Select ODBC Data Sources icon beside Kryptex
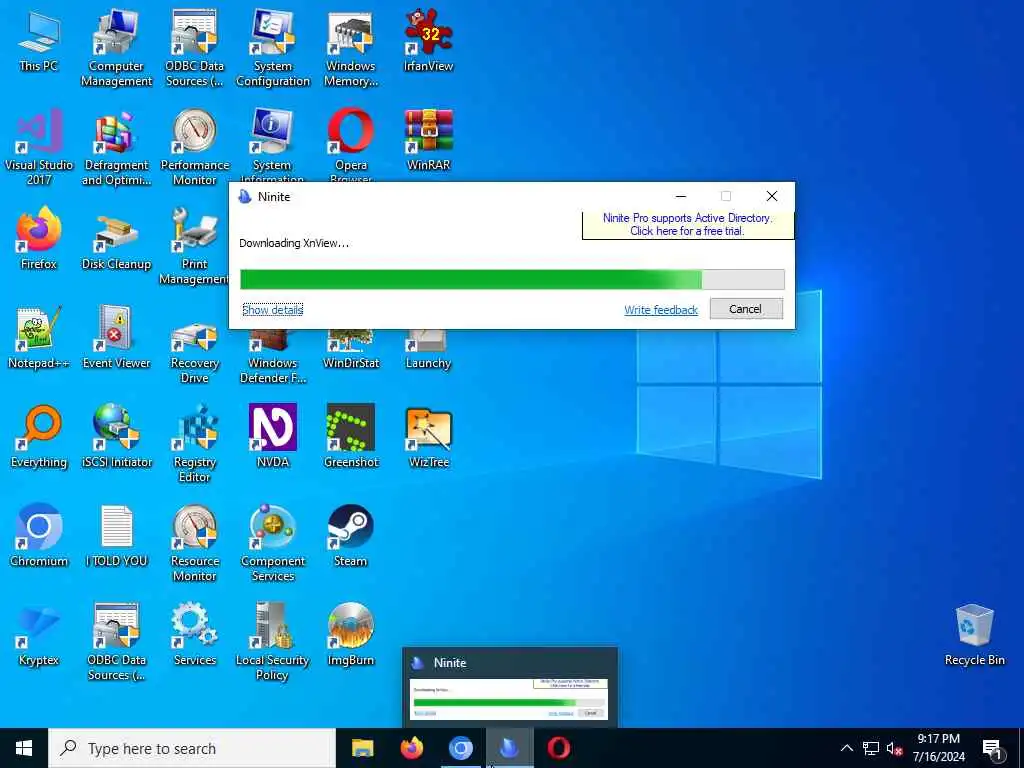The image size is (1024, 768). point(116,643)
